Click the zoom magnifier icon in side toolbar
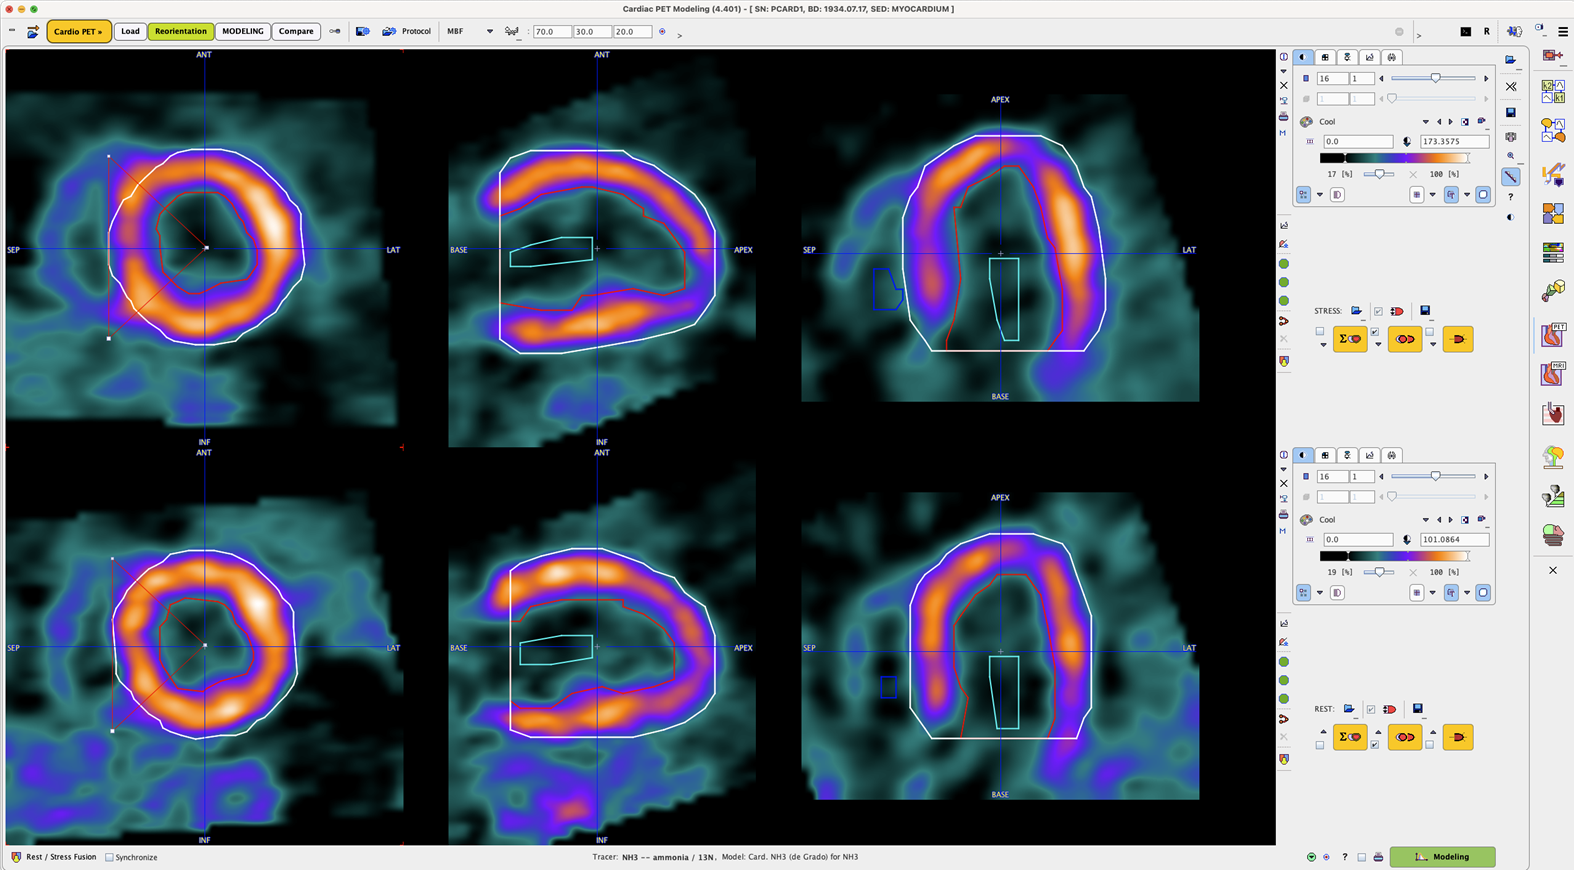 click(1511, 156)
